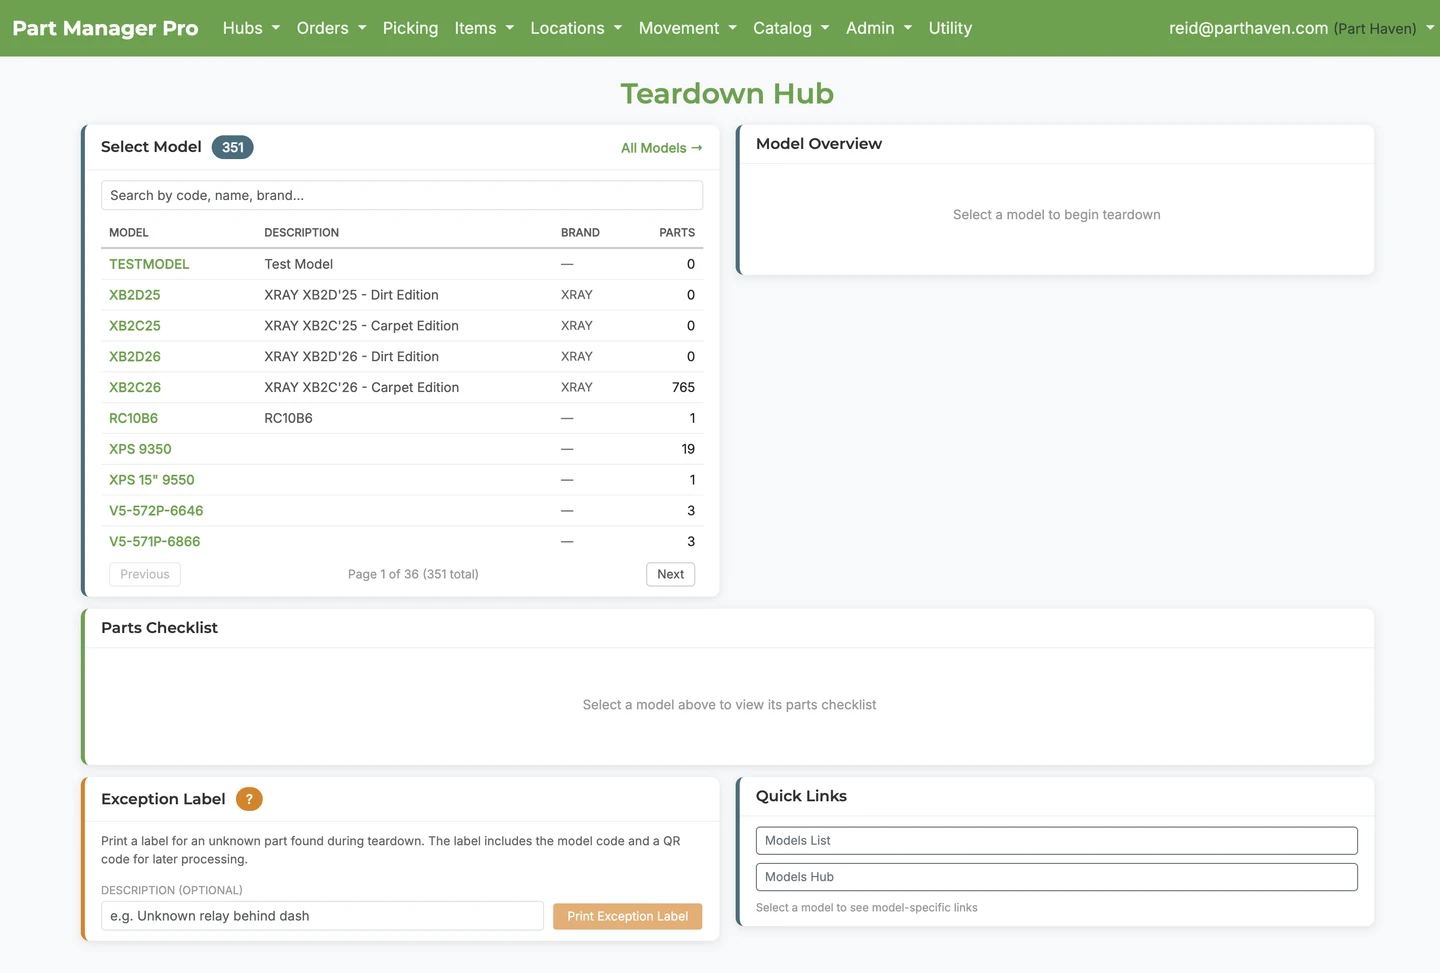
Task: Open the Models Hub quick link
Action: pyautogui.click(x=1056, y=877)
